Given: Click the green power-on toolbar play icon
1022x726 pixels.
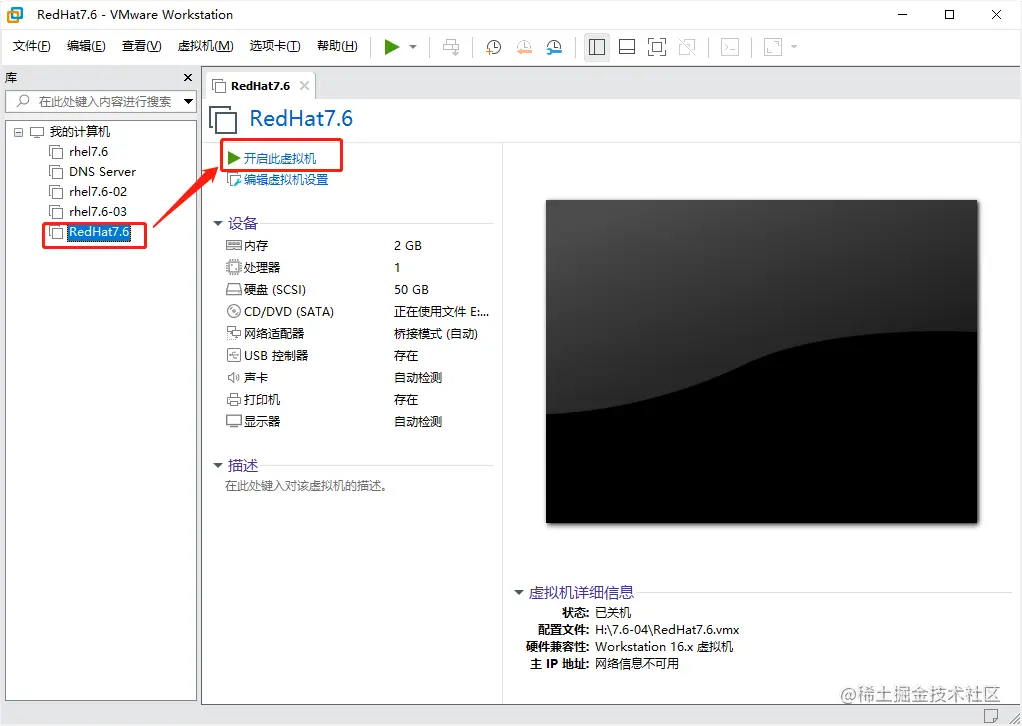Looking at the screenshot, I should click(392, 47).
